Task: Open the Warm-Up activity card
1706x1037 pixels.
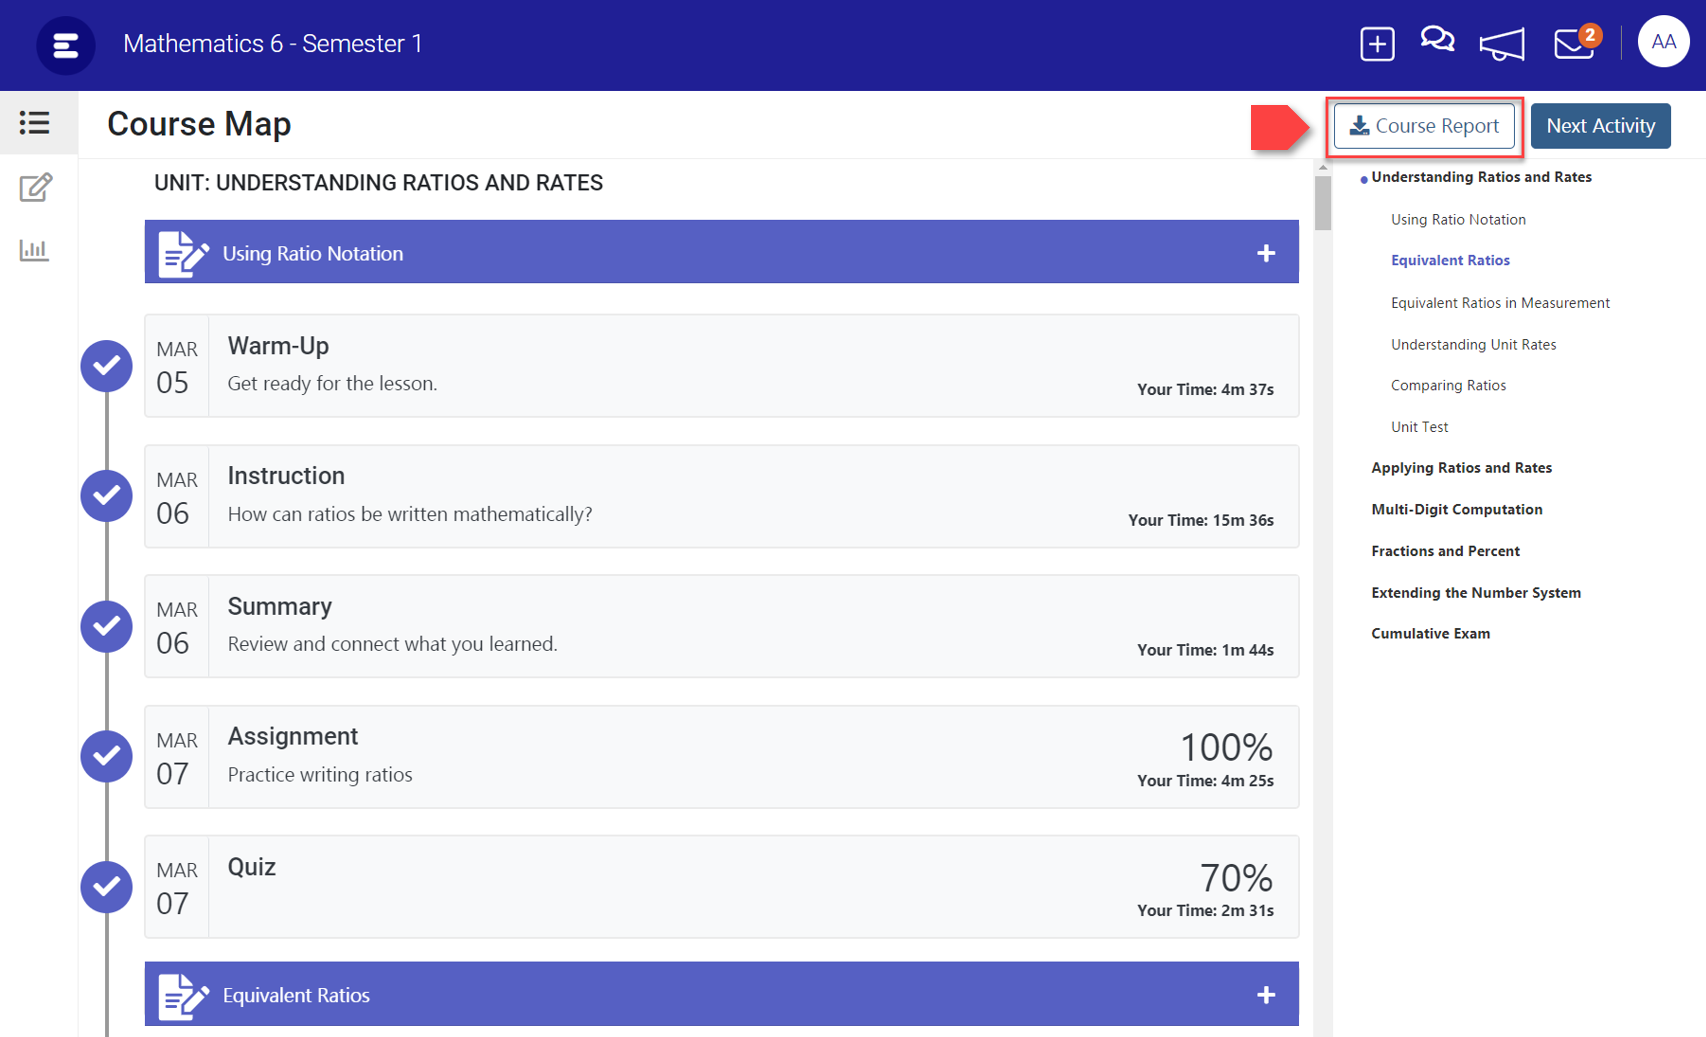Action: (x=721, y=366)
